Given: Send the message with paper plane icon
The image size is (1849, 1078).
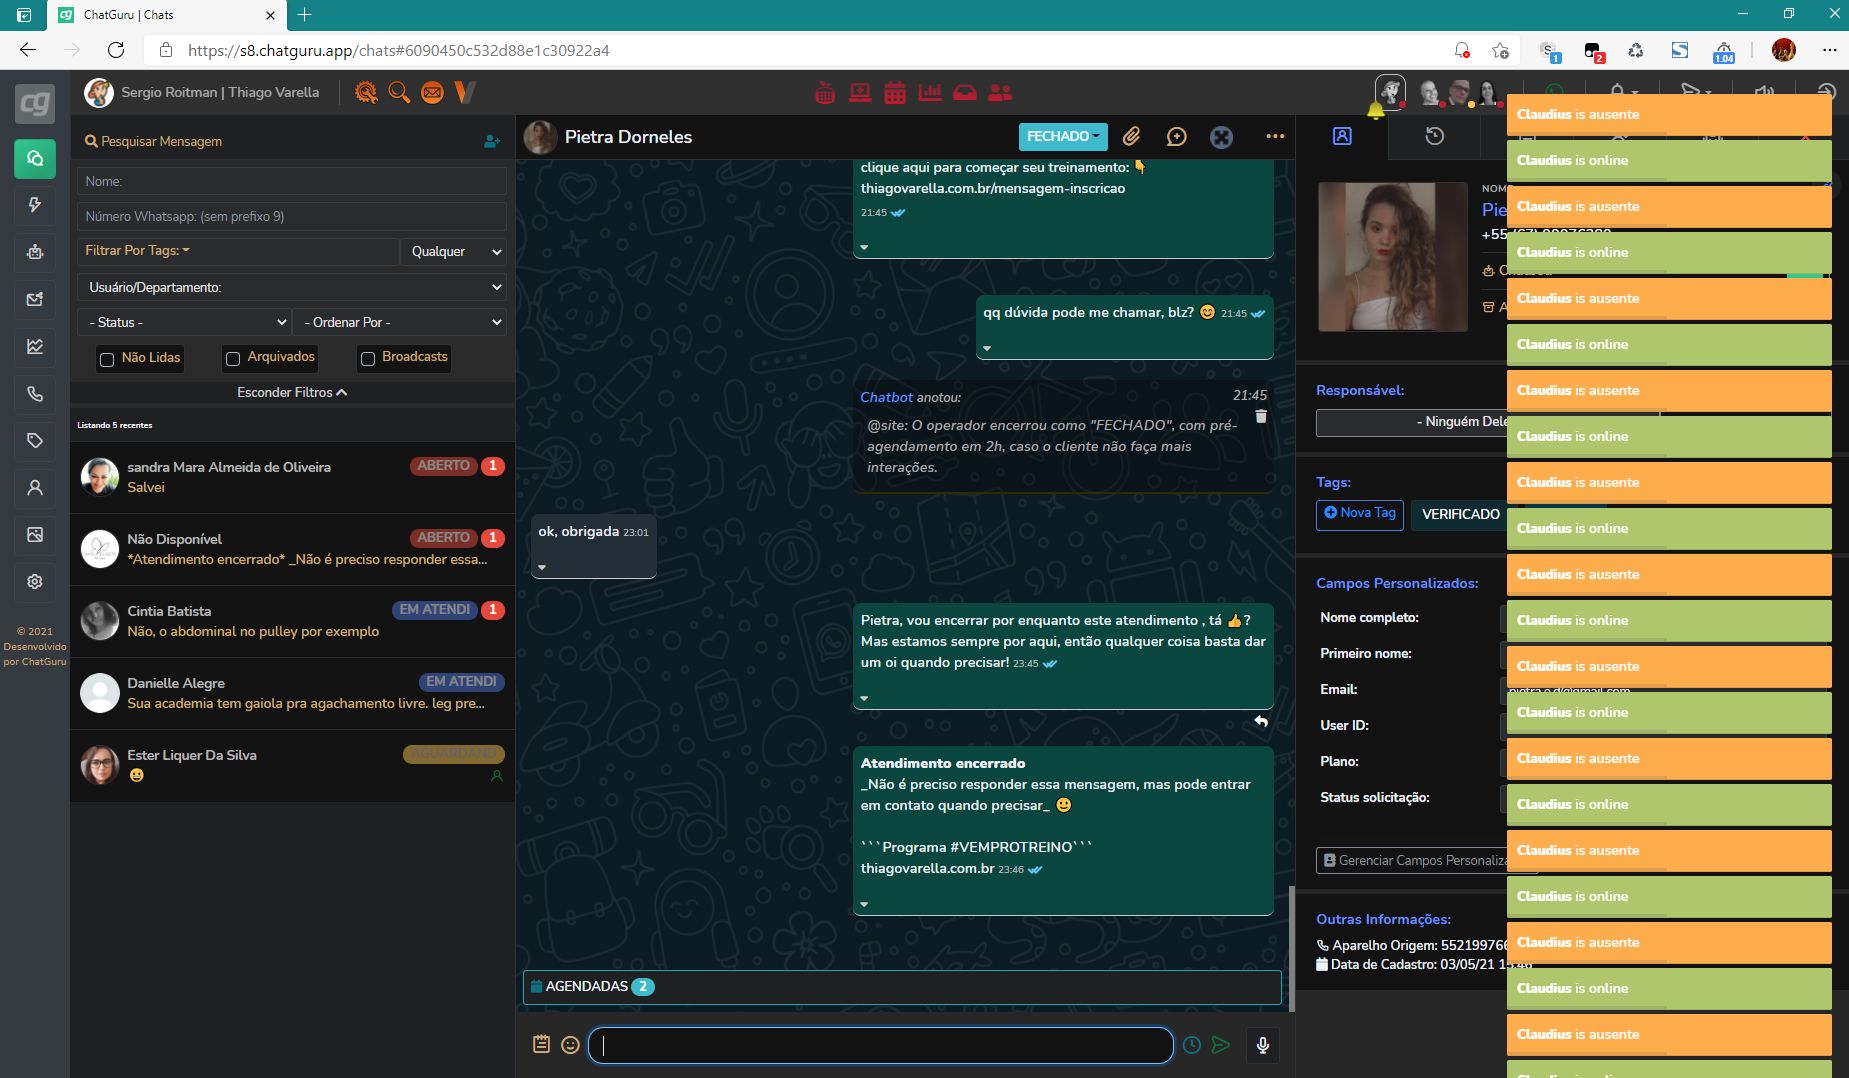Looking at the screenshot, I should click(1221, 1045).
